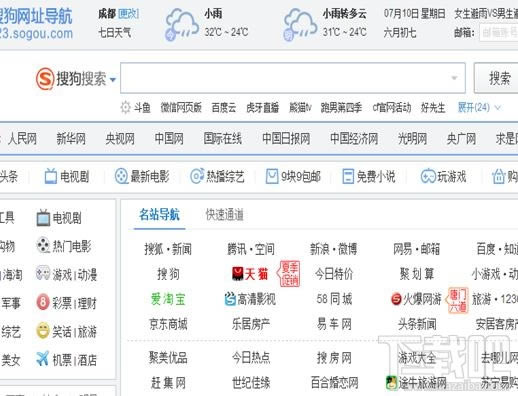The width and height of the screenshot is (518, 396).
Task: Click the Sogou search logo icon
Action: click(x=45, y=79)
